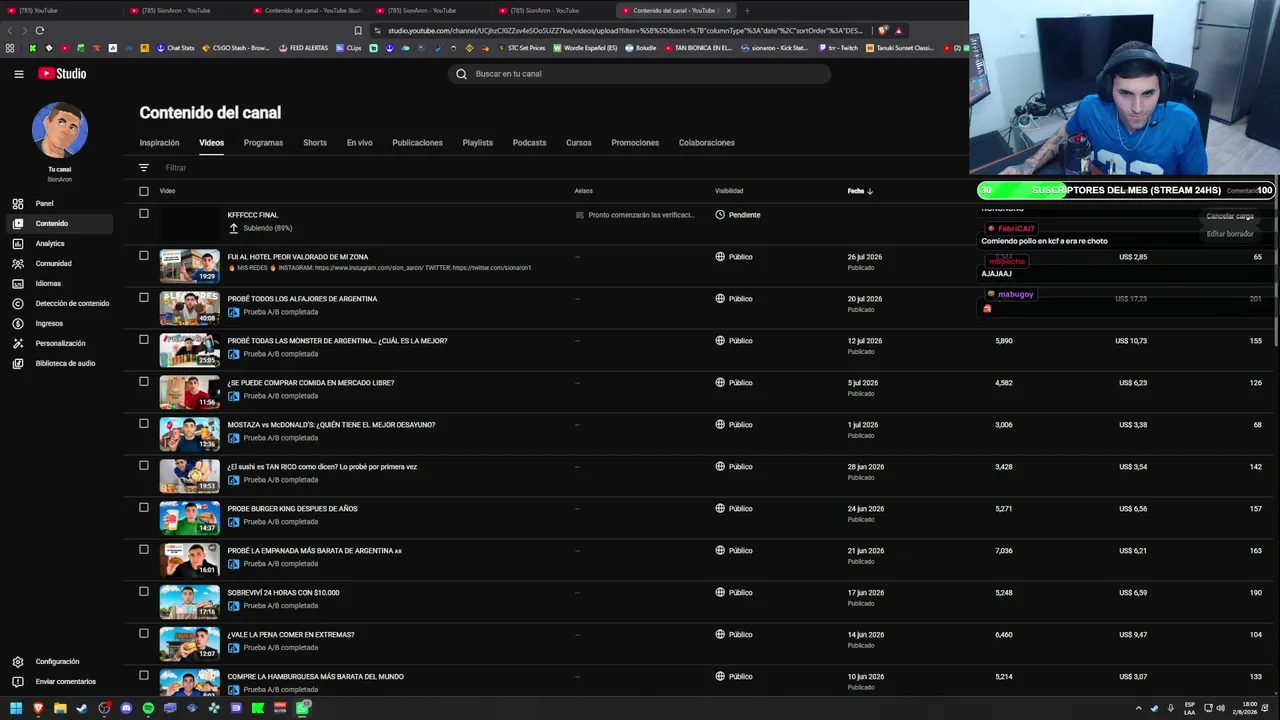This screenshot has height=720, width=1280.
Task: Open a new browser tab with plus button
Action: click(x=747, y=10)
